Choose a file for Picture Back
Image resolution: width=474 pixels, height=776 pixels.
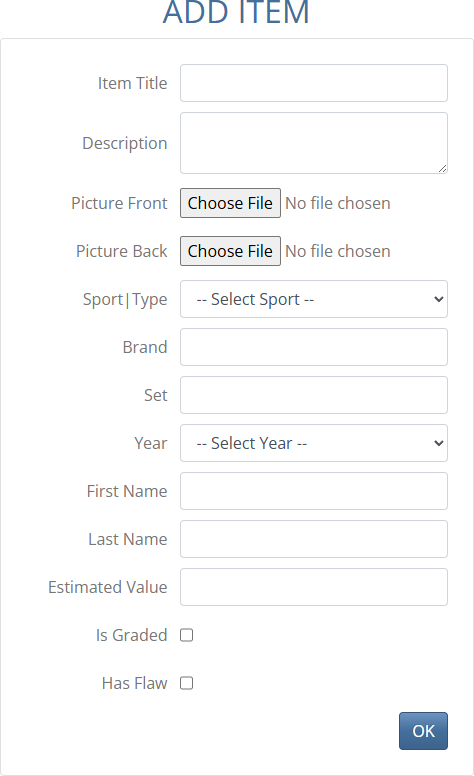[230, 251]
